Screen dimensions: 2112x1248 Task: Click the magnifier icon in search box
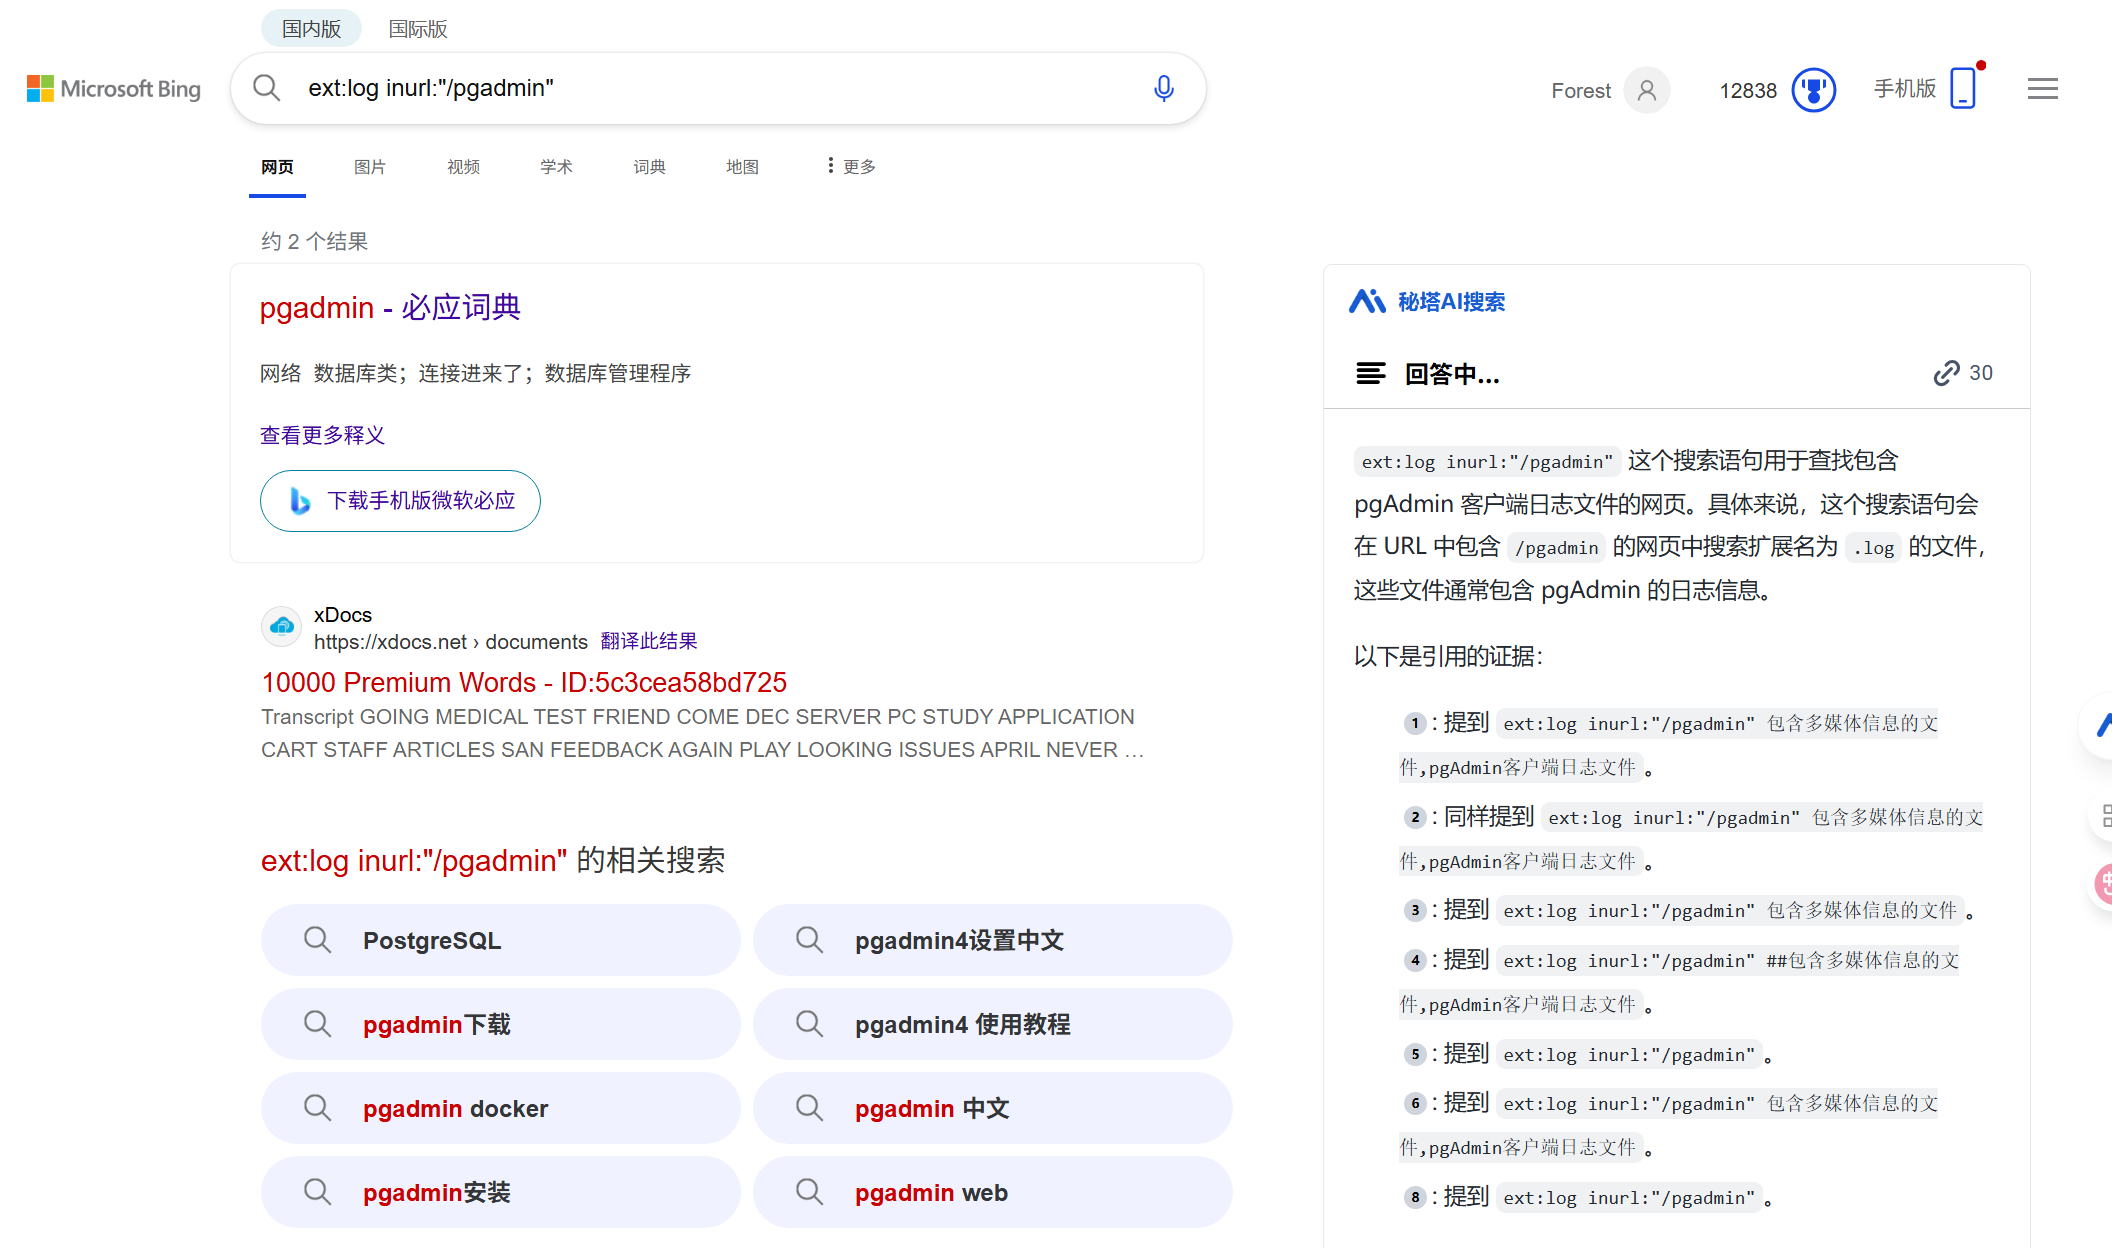[266, 88]
